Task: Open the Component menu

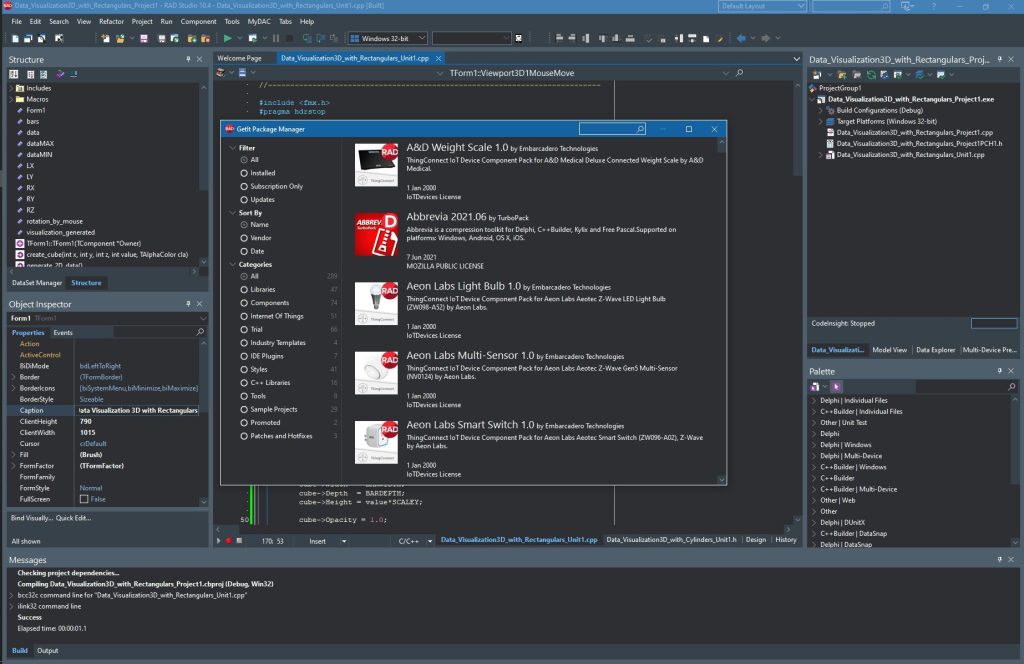Action: (198, 22)
